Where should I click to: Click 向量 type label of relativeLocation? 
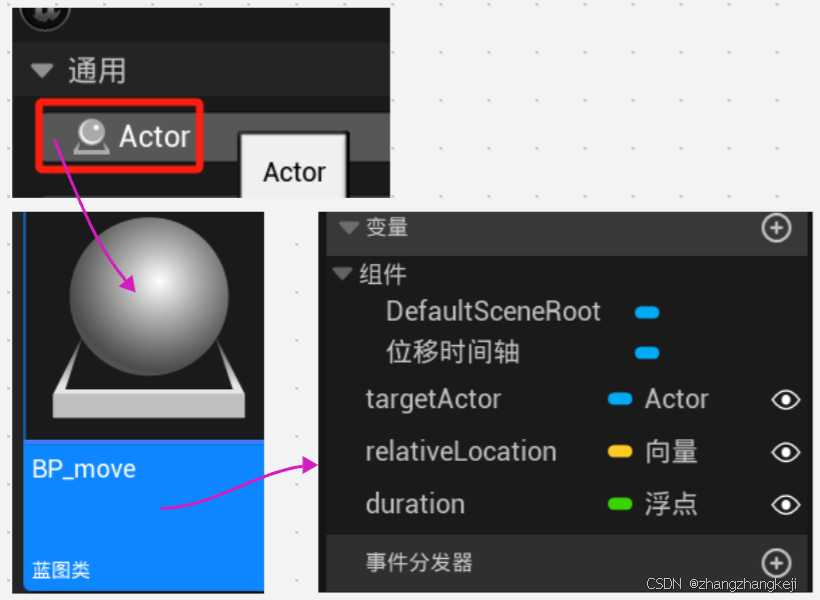click(671, 452)
